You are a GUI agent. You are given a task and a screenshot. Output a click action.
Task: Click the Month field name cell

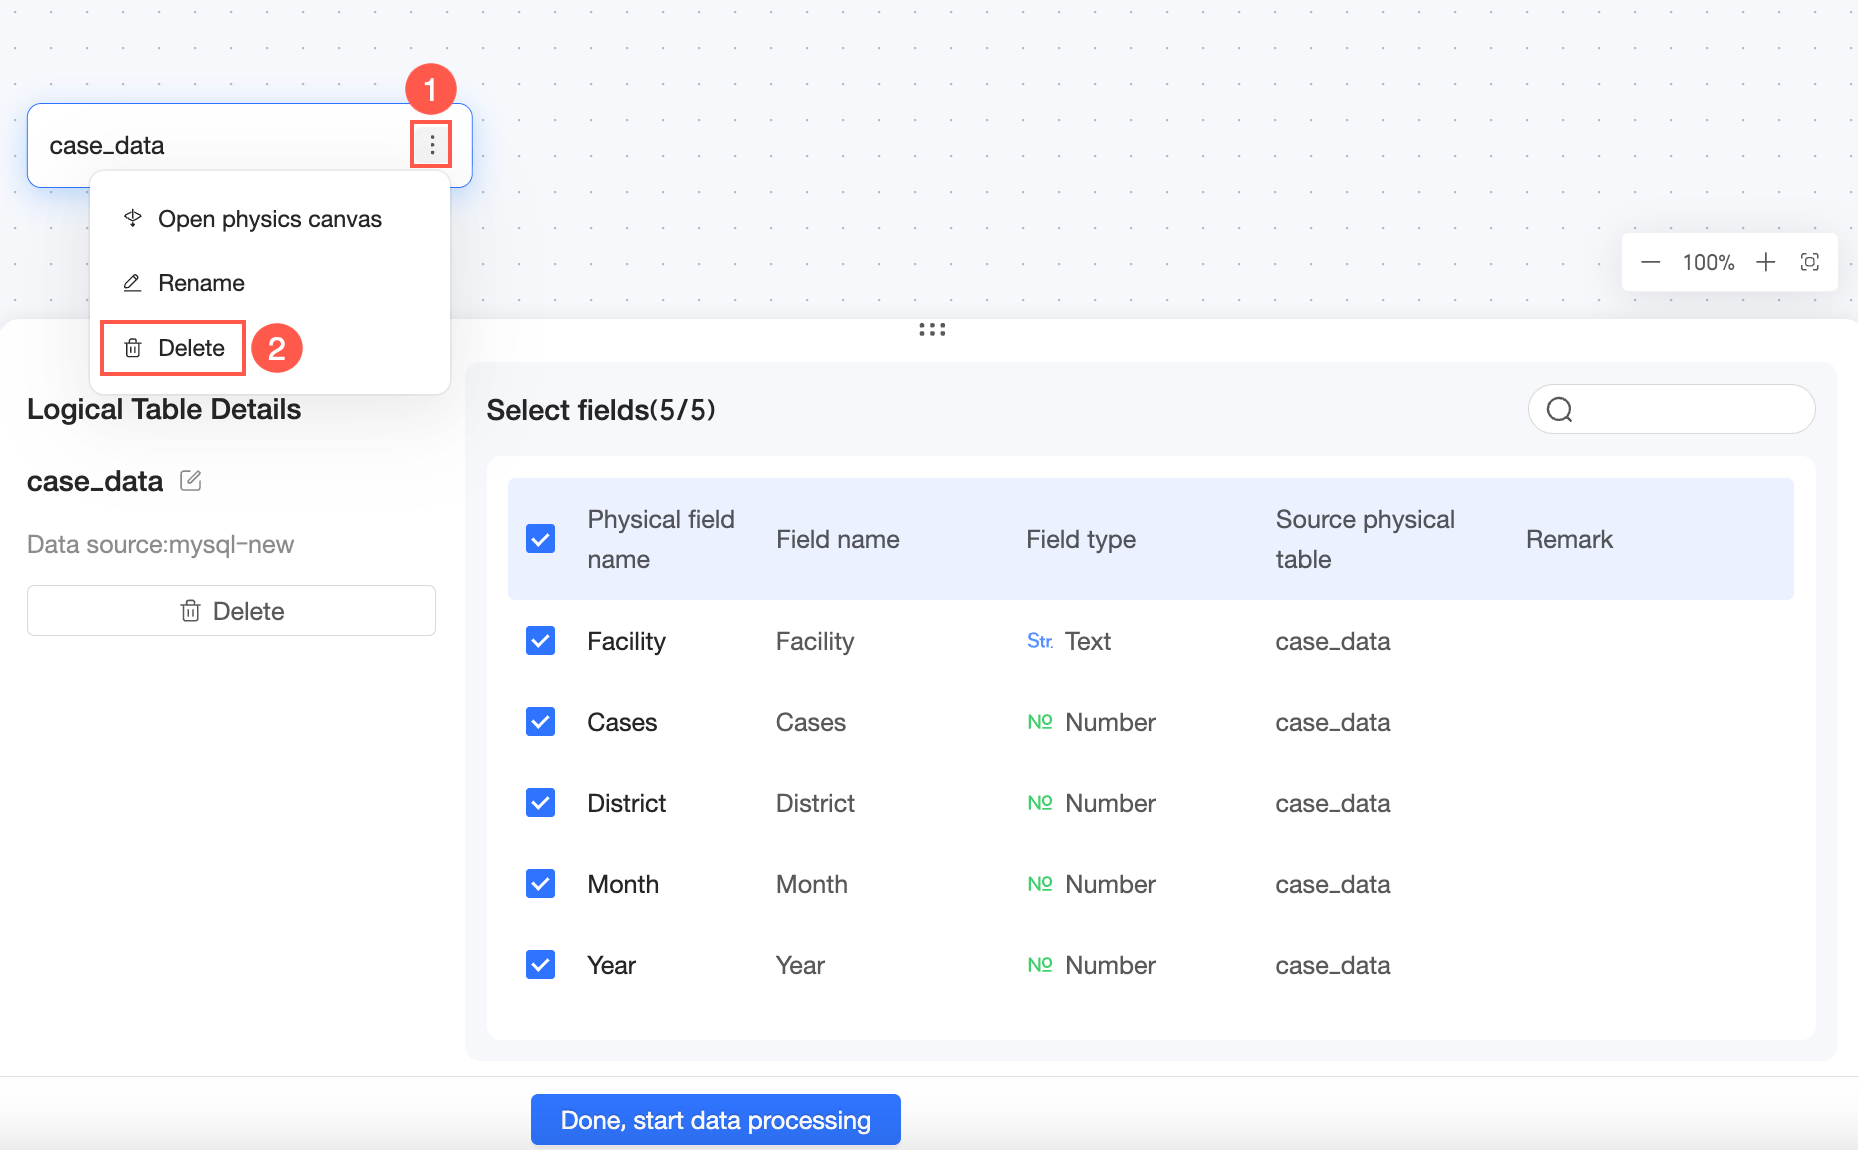point(812,884)
